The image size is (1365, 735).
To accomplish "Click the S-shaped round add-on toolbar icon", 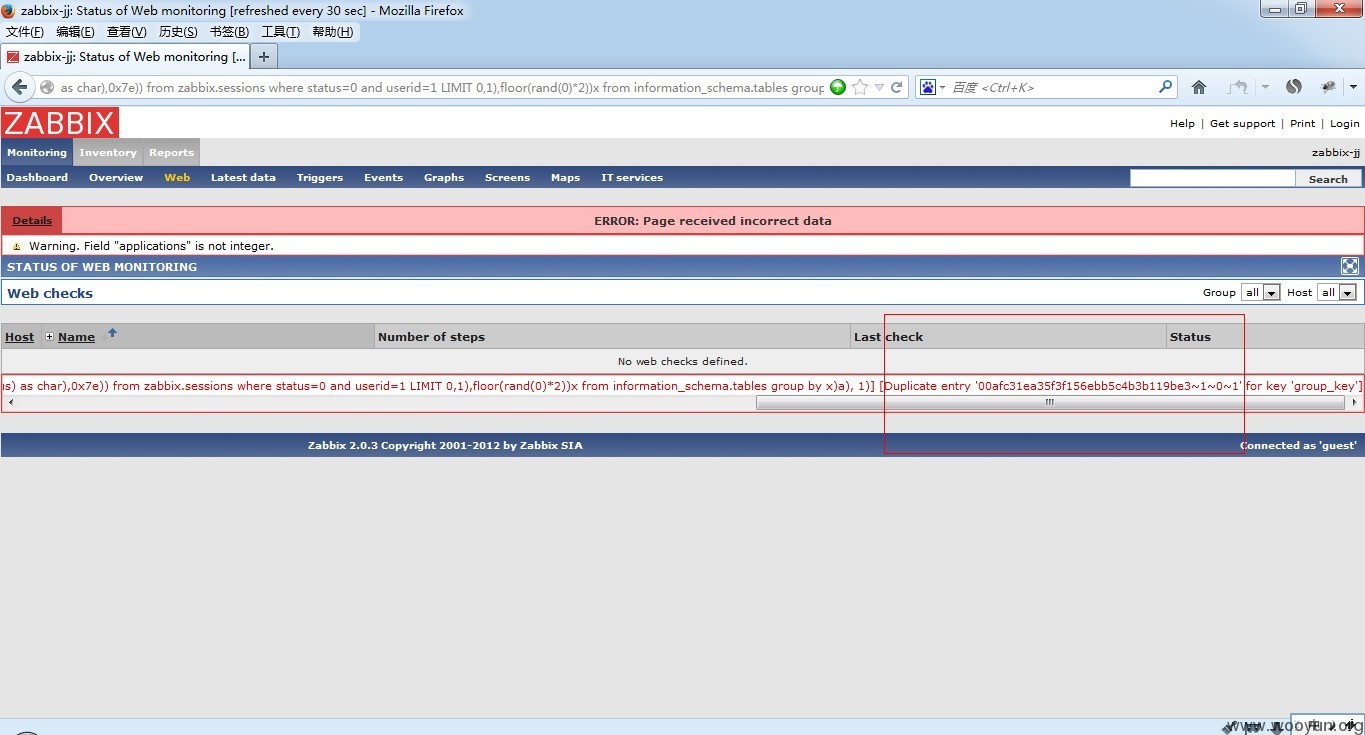I will (x=1294, y=87).
